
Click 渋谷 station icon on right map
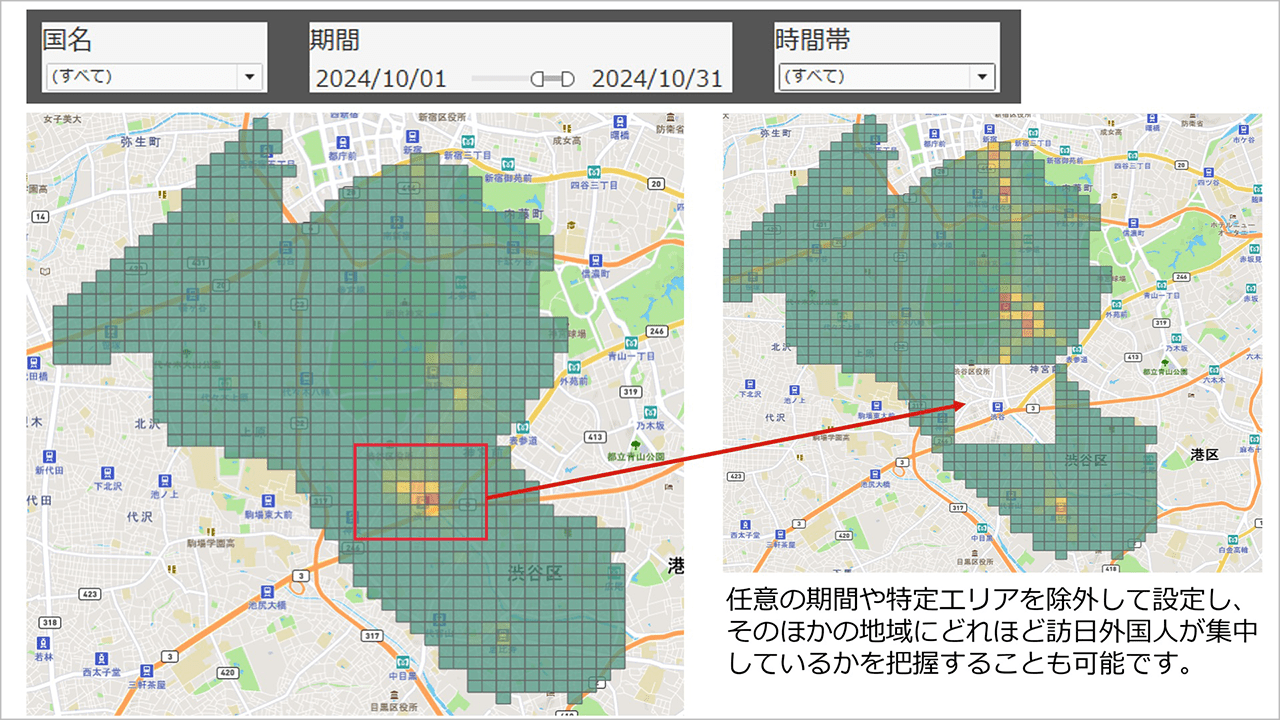[x=996, y=406]
